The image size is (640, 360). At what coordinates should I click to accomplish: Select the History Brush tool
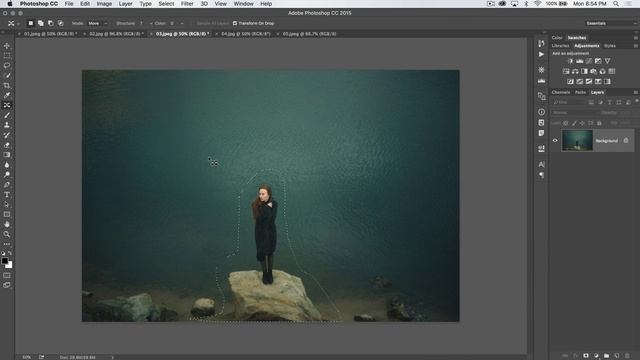point(7,135)
